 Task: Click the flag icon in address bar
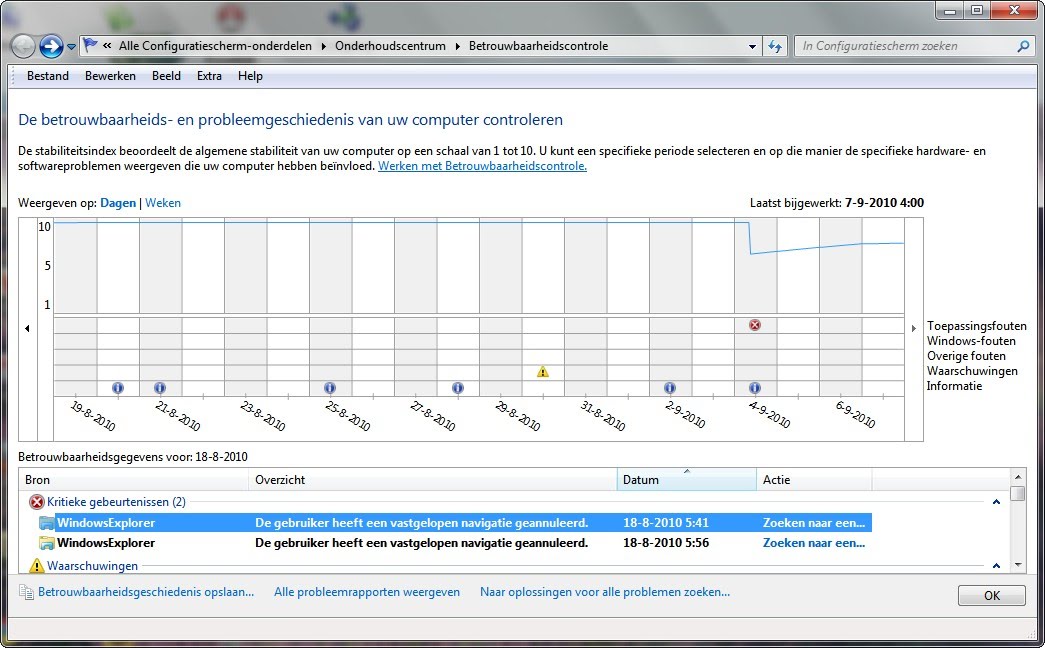89,45
